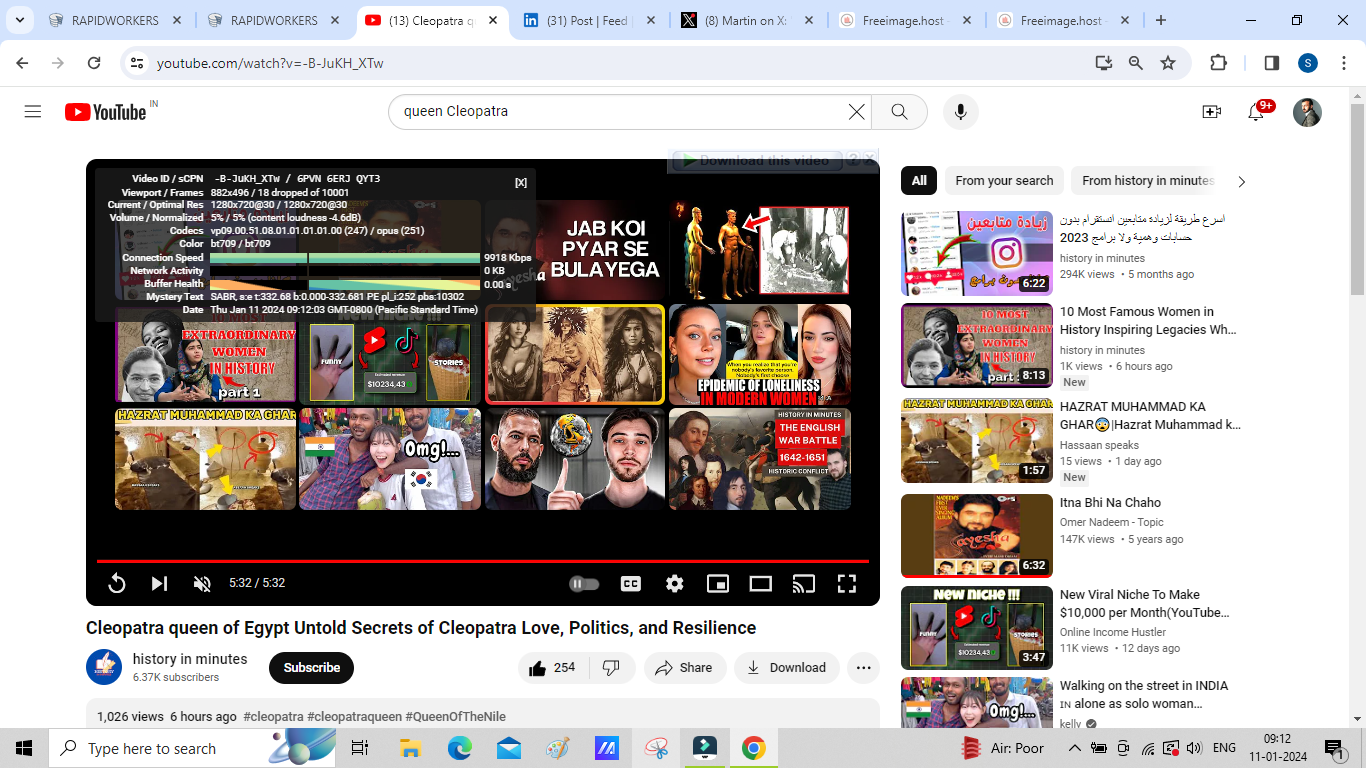Open New Viral Niche To Make video title

[x=1144, y=604]
